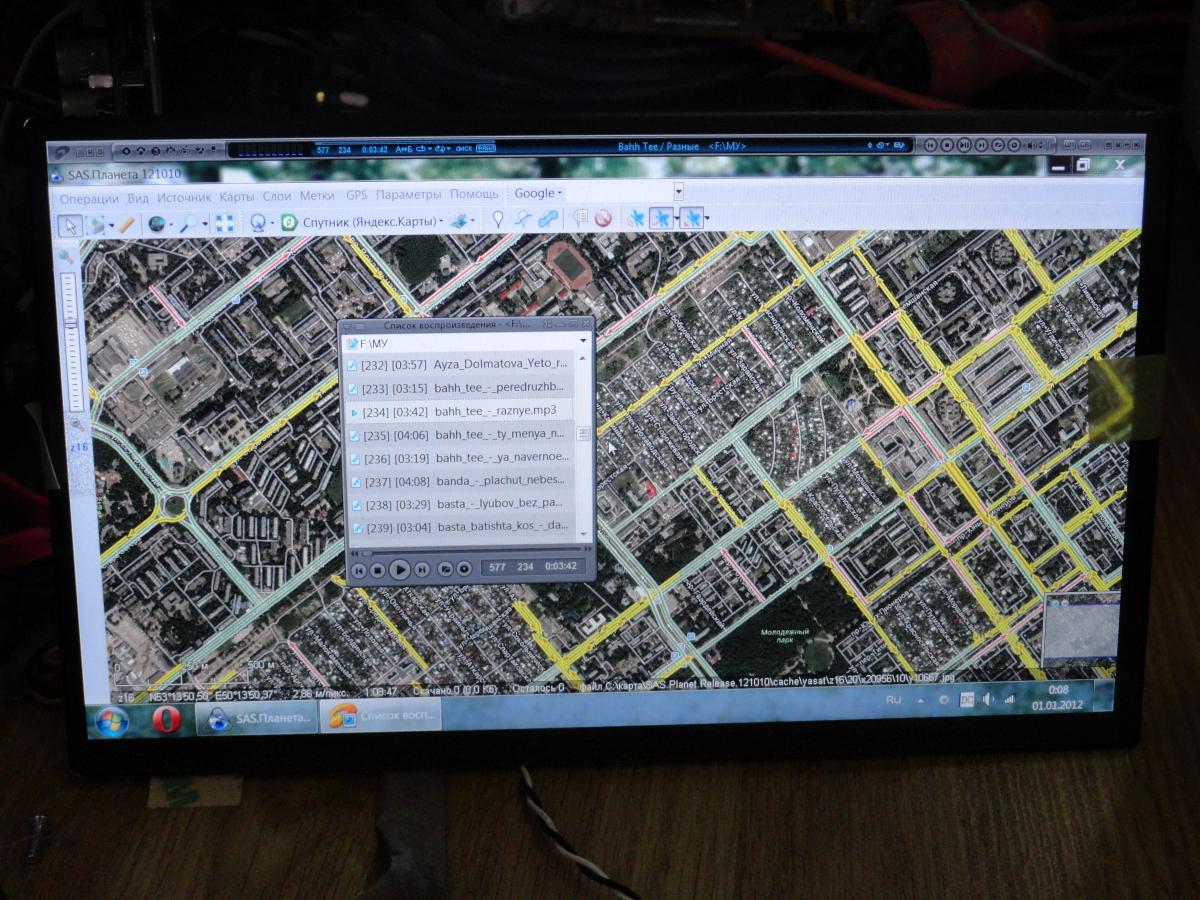Screen dimensions: 1200x900
Task: Open the Операции menu
Action: (x=89, y=198)
